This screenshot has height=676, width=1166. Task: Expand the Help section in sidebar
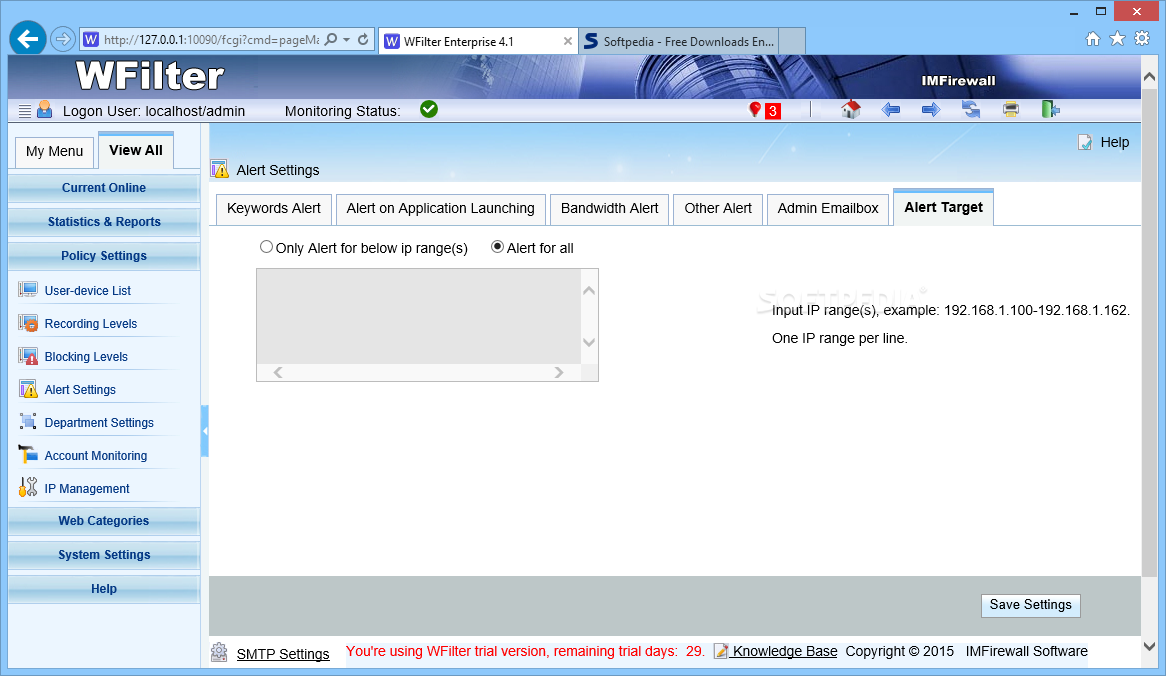click(x=104, y=589)
